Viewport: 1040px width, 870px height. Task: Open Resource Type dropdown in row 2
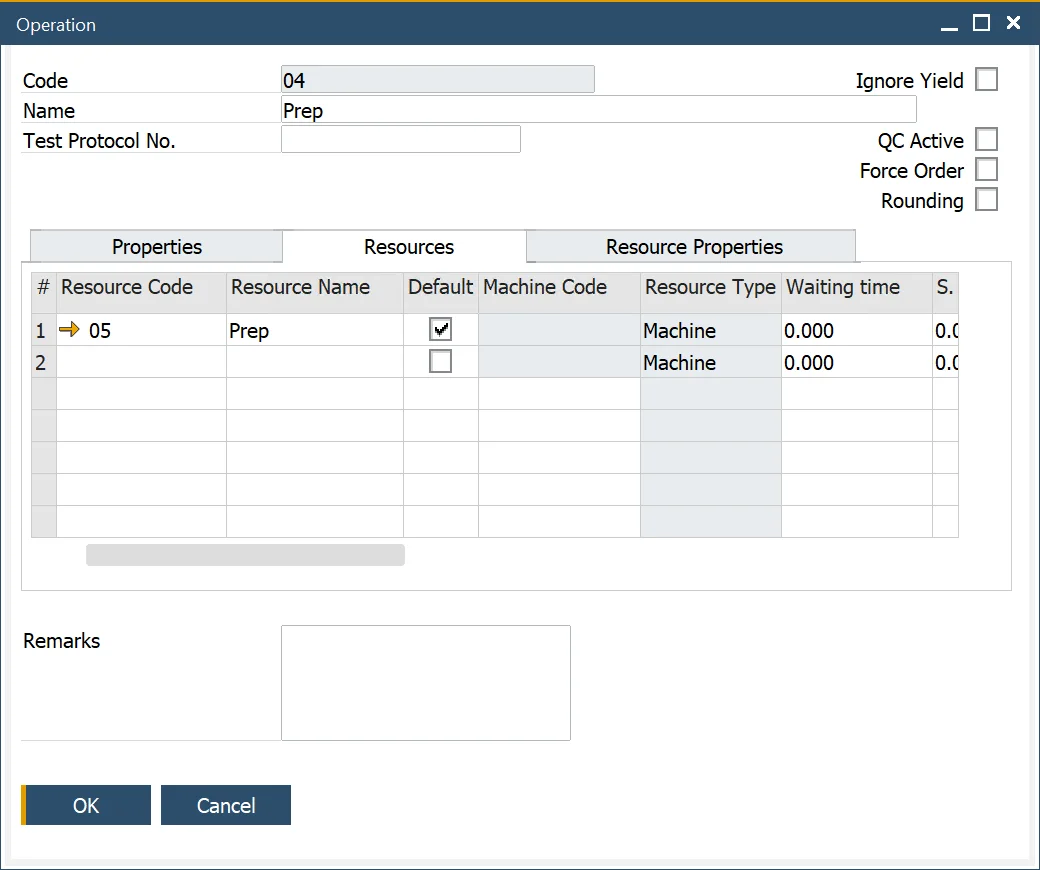point(710,363)
